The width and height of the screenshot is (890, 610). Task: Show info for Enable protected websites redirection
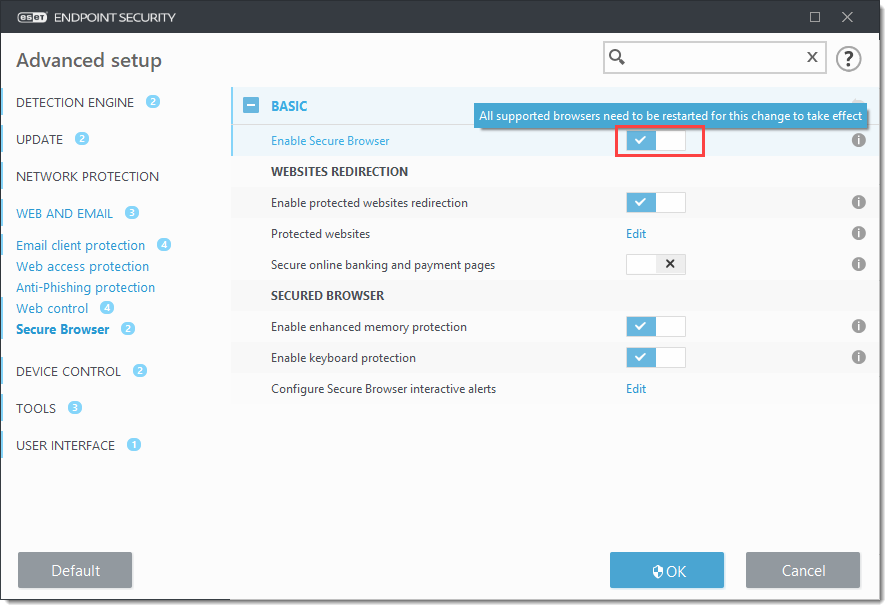[859, 202]
